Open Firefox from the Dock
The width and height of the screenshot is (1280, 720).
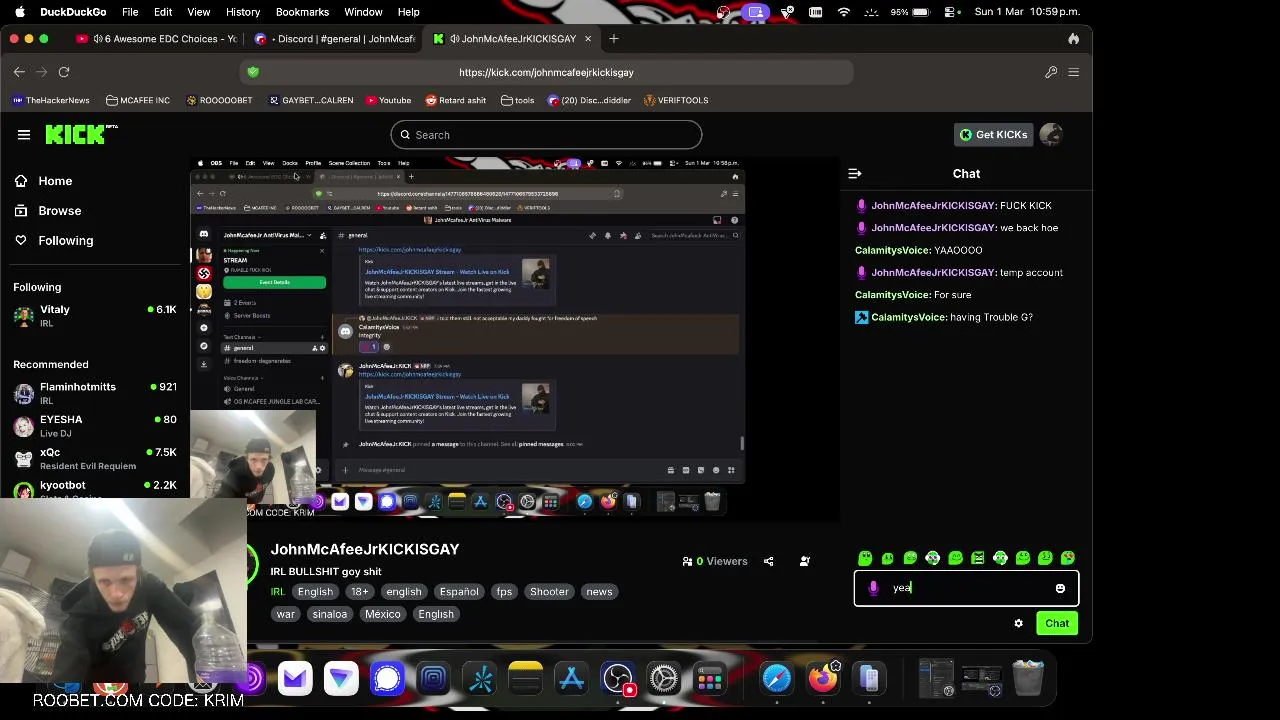823,680
